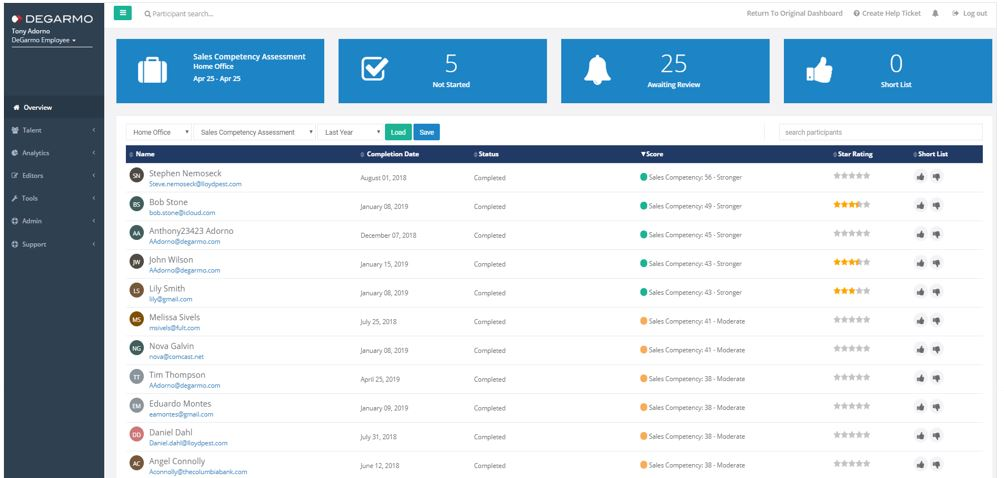Set star rating for Melissa Sivels

pos(852,320)
